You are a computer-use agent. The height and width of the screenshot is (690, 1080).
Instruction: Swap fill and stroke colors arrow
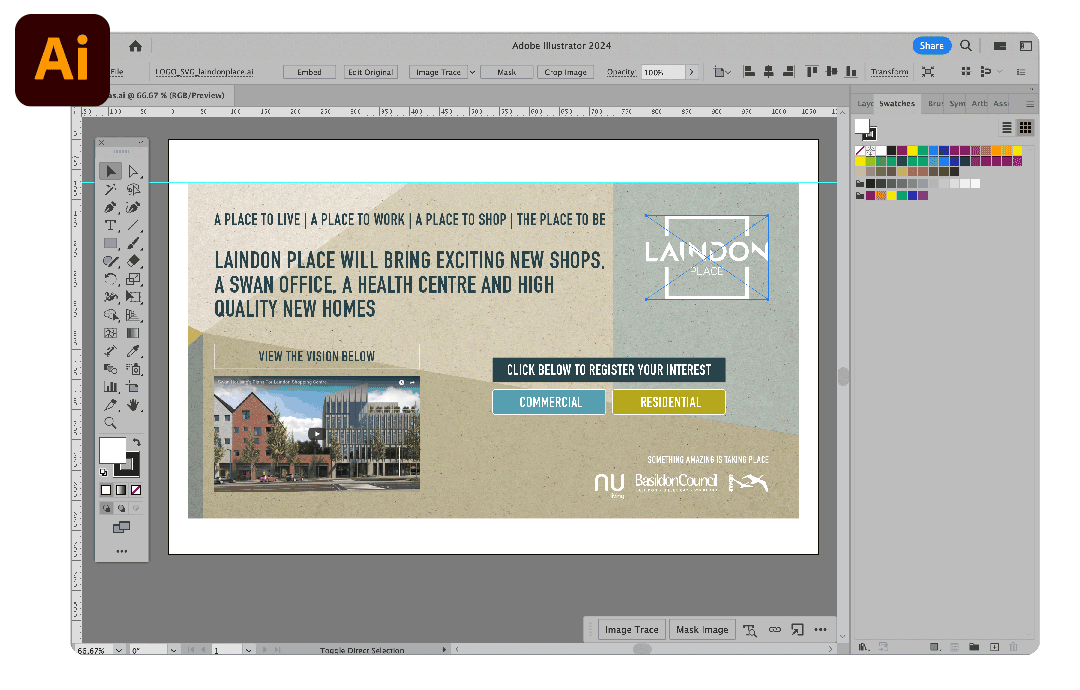(x=137, y=442)
